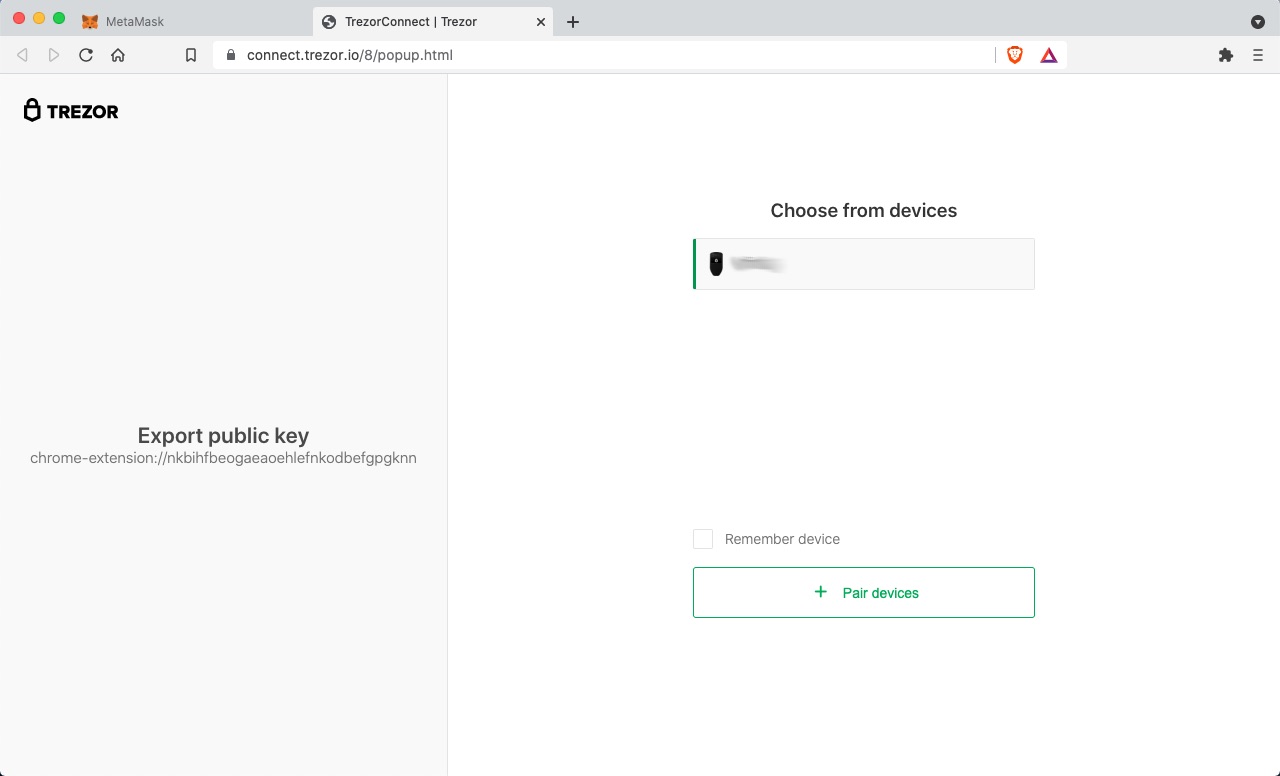Click the Choose from devices heading
The height and width of the screenshot is (776, 1280).
point(864,210)
